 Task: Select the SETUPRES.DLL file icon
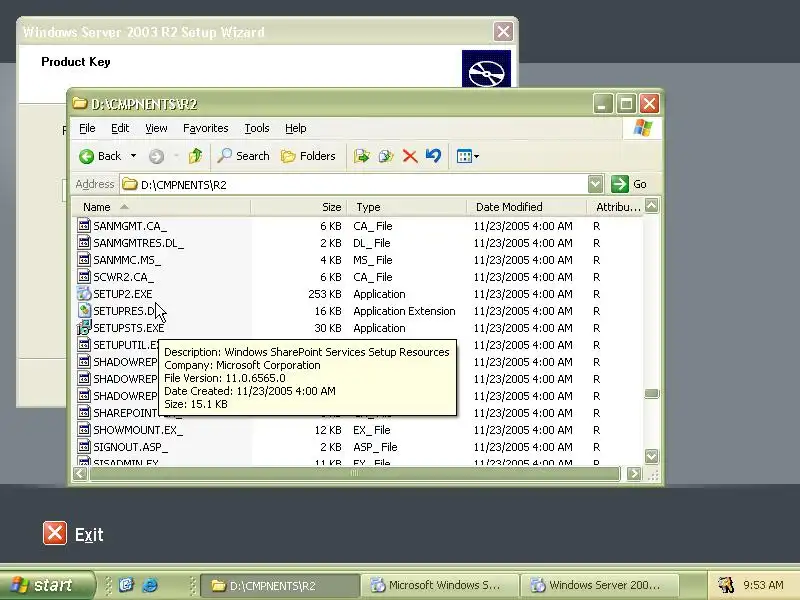[84, 310]
